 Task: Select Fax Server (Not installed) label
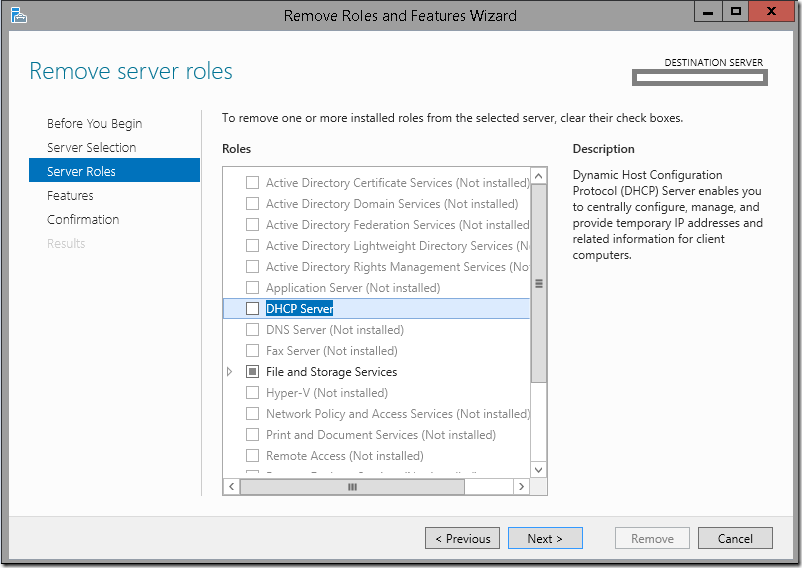coord(331,351)
